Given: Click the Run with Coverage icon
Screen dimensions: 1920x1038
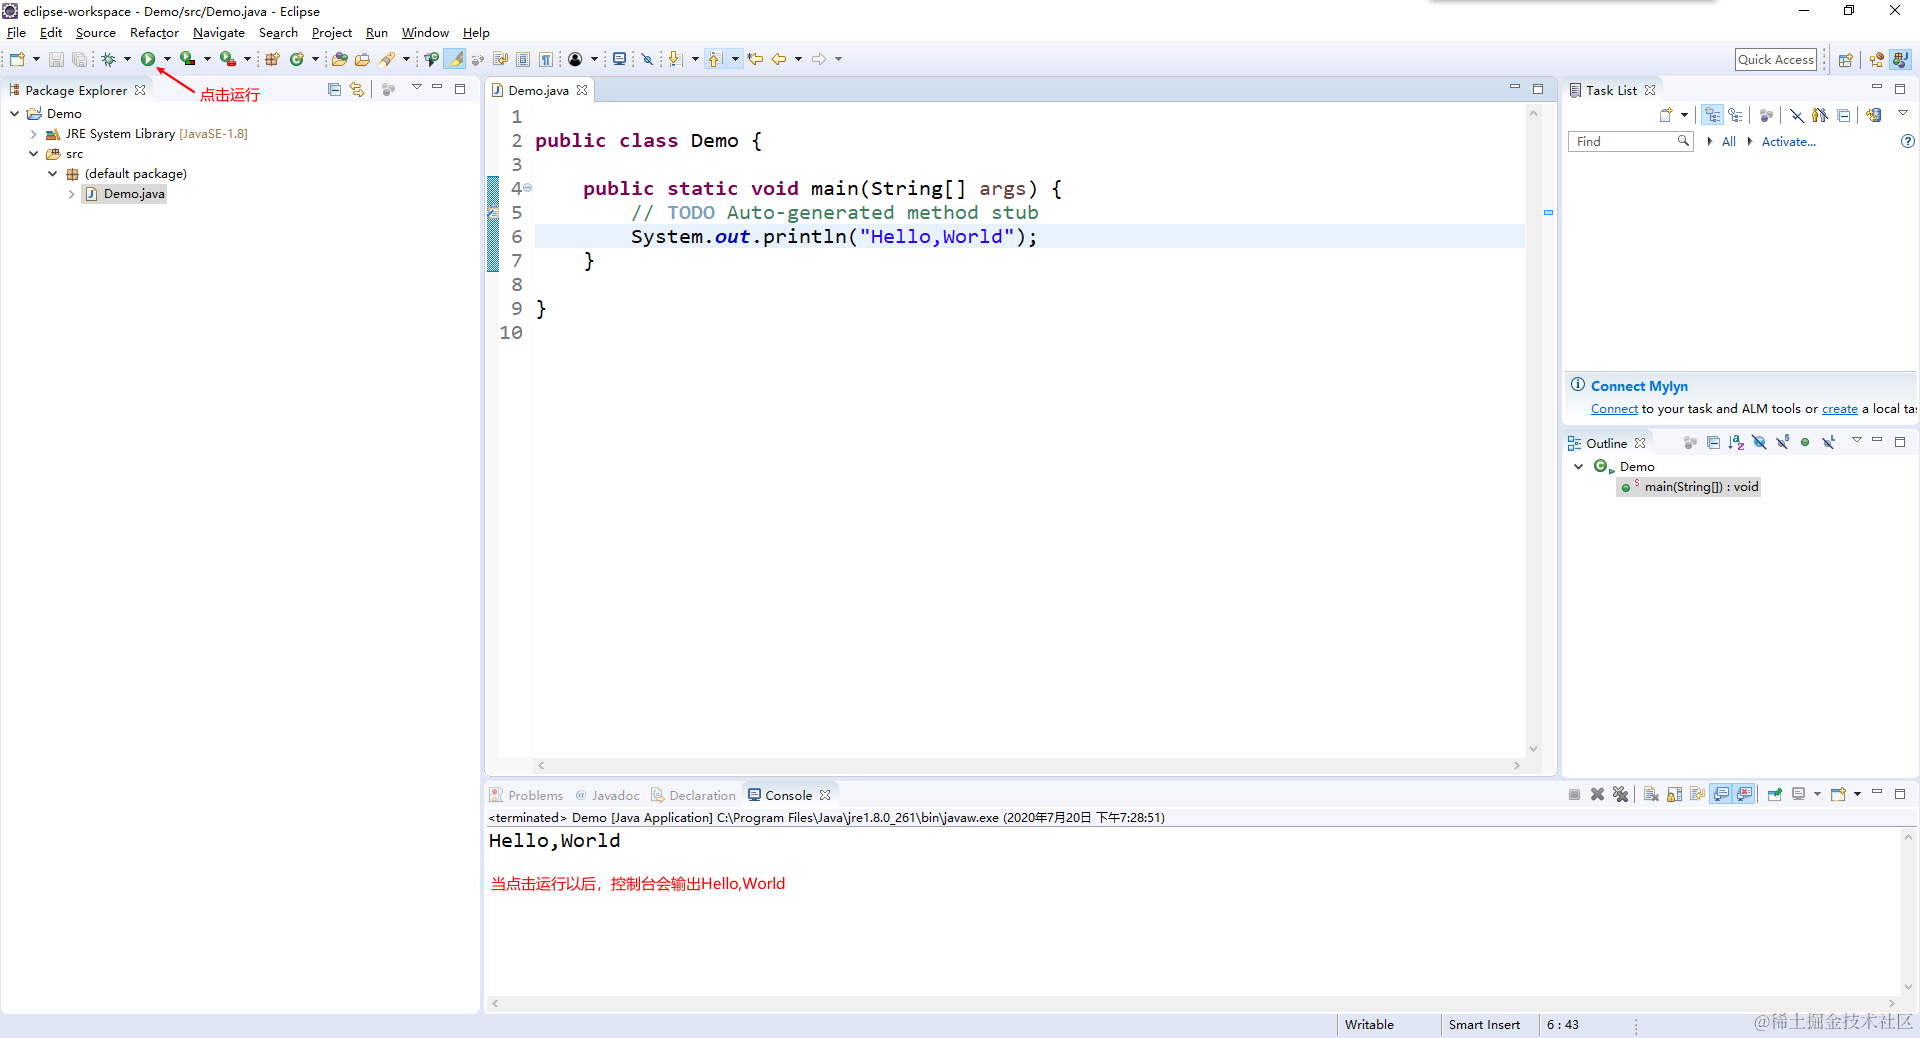Looking at the screenshot, I should coord(187,59).
